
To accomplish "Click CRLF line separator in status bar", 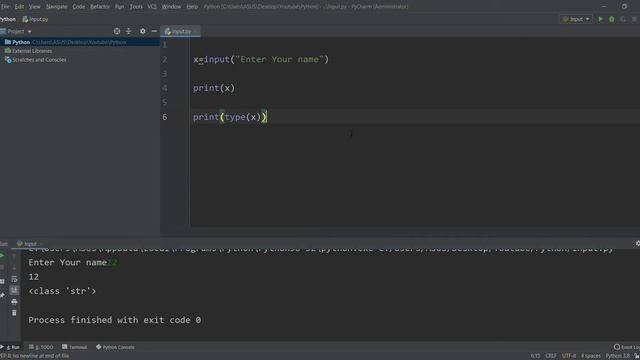I will (551, 356).
